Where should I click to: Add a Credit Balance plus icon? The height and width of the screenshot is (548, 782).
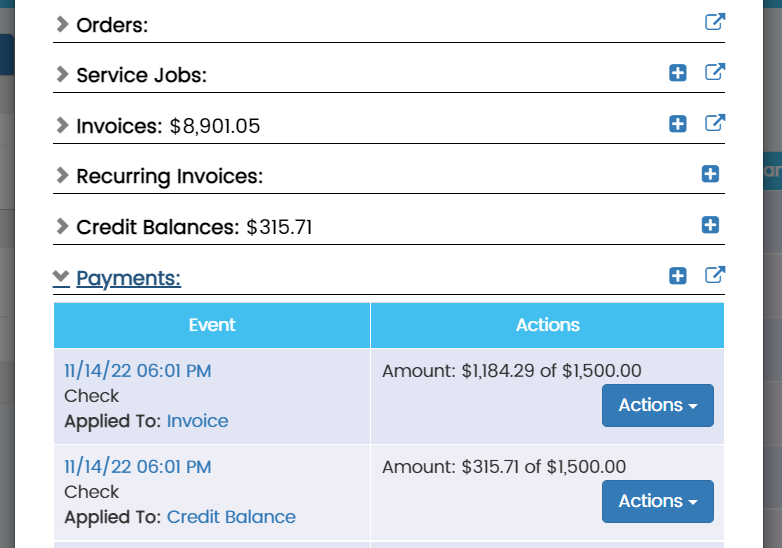click(710, 225)
